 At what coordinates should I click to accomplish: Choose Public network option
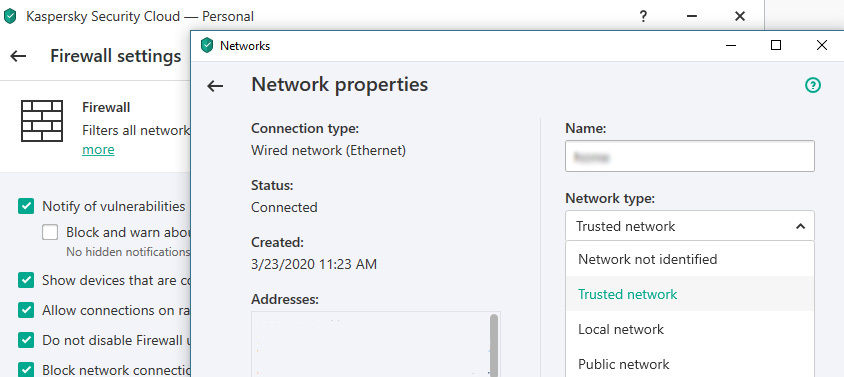[x=690, y=363]
